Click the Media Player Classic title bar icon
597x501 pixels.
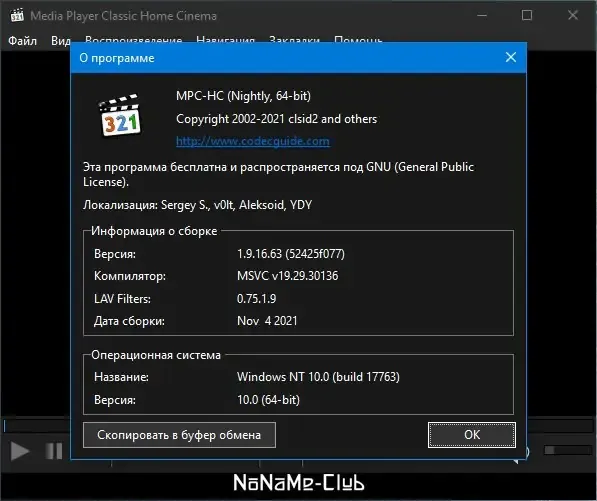pyautogui.click(x=17, y=16)
